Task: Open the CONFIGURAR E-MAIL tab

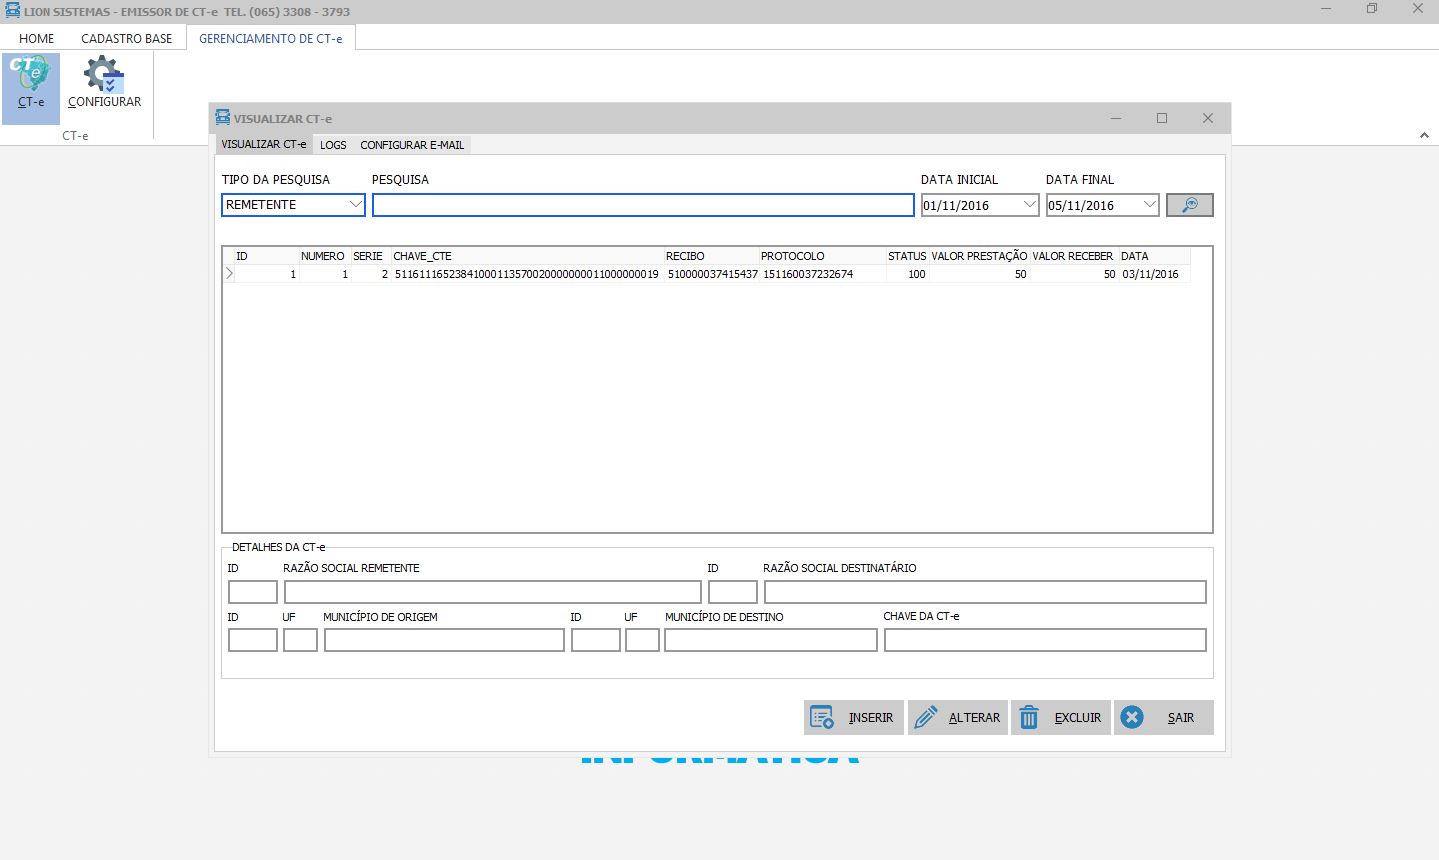Action: 412,145
